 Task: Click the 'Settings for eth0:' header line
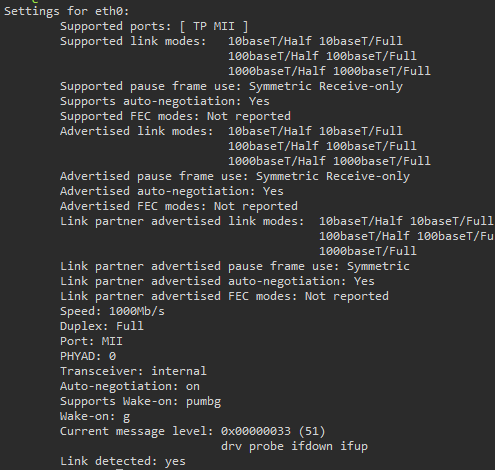pos(67,11)
